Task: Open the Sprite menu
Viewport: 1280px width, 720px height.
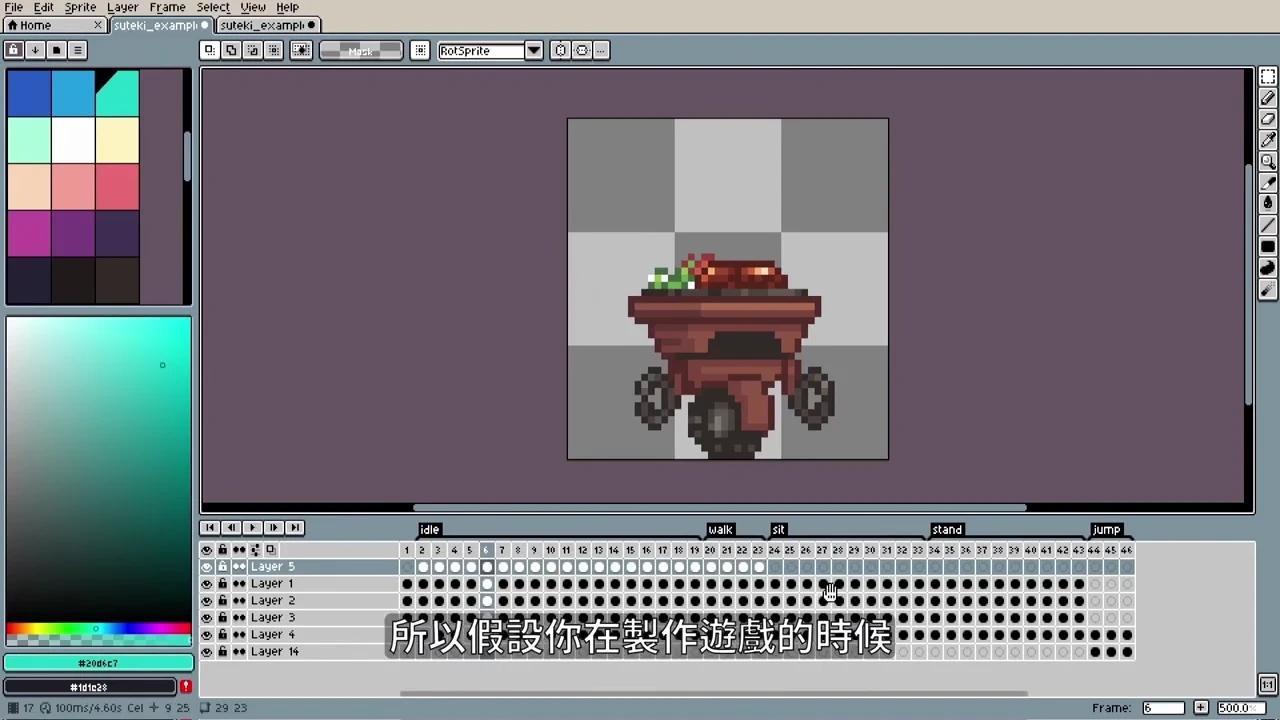Action: pyautogui.click(x=80, y=7)
